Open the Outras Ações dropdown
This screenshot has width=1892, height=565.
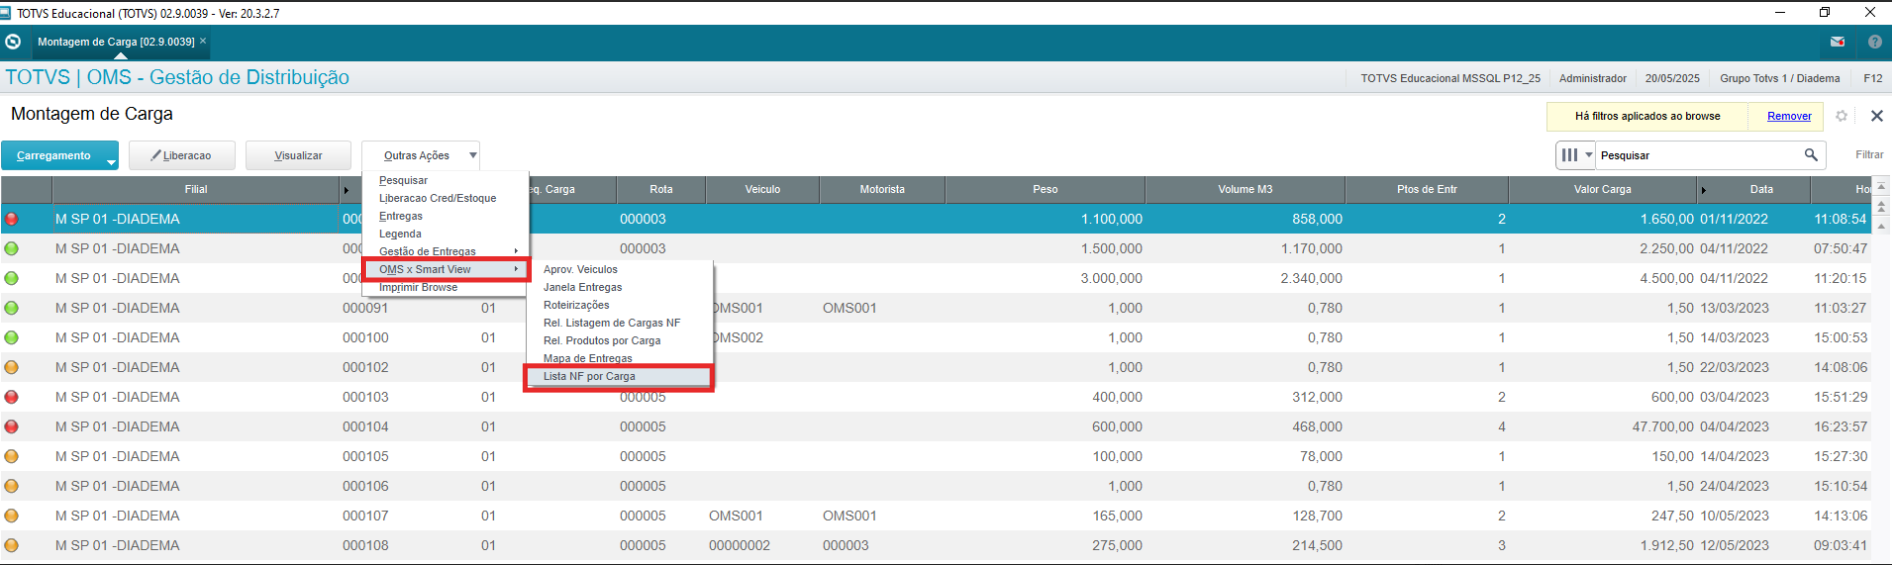click(x=421, y=155)
